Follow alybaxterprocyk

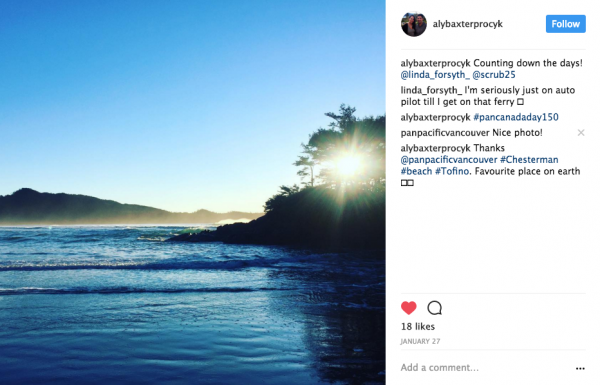click(566, 24)
